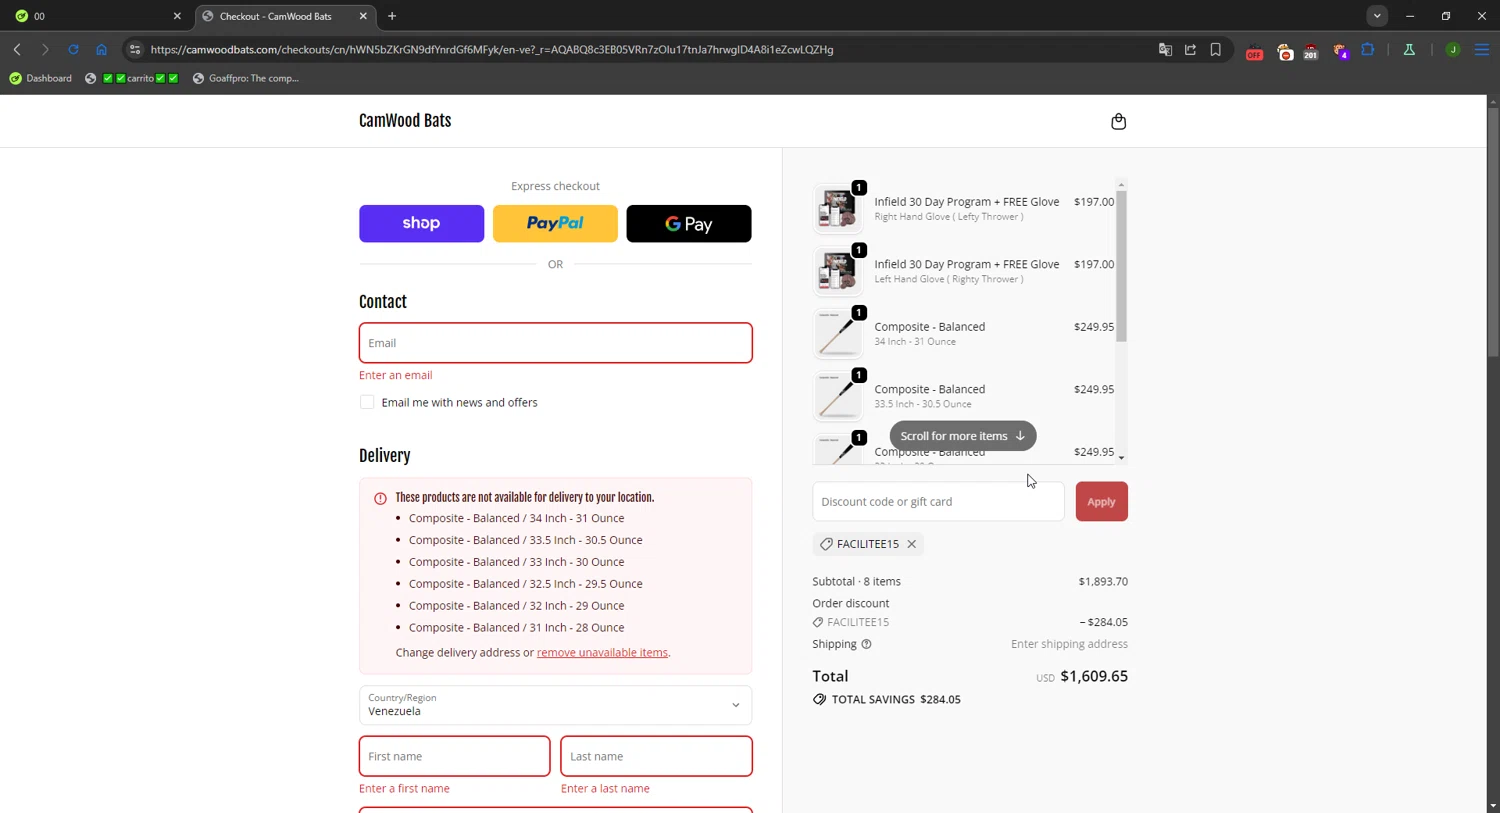
Task: Focus the Discount code or gift card field
Action: [x=938, y=501]
